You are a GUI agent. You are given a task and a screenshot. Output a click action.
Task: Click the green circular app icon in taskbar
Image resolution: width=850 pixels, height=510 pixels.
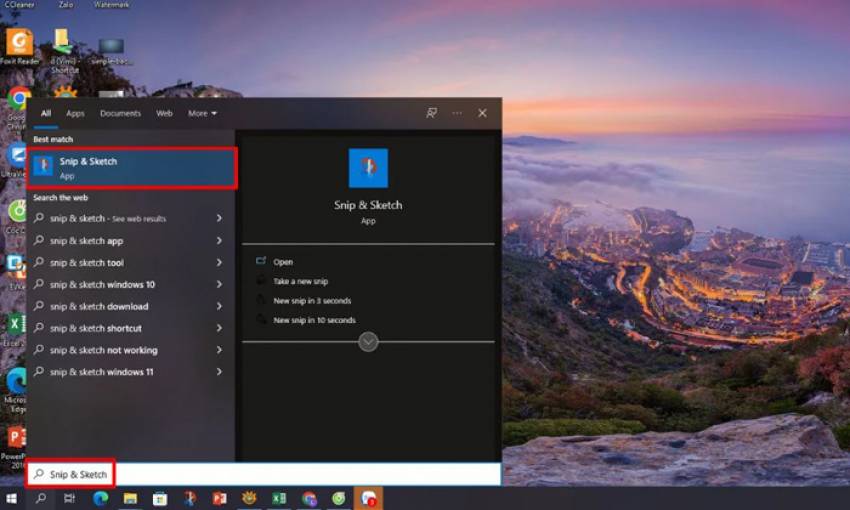tap(339, 498)
